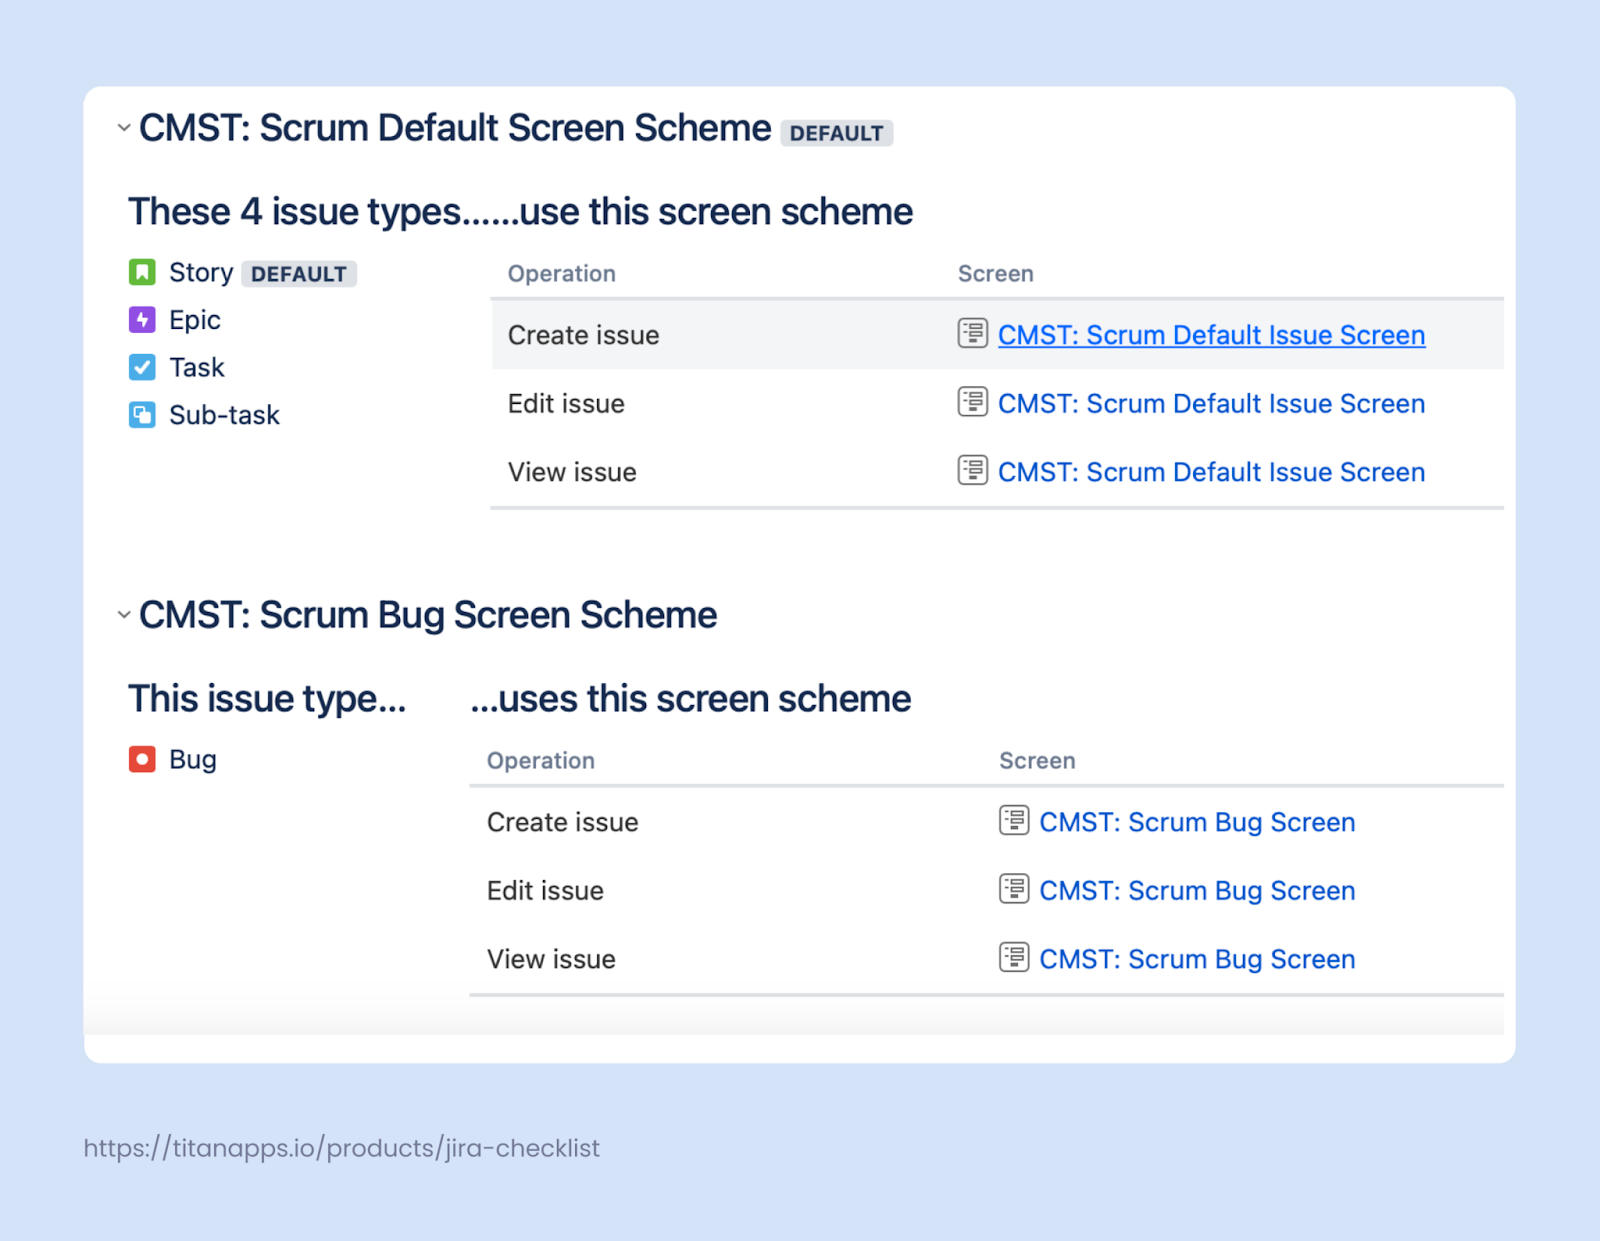
Task: Click the 'This issue type...' heading
Action: 267,699
